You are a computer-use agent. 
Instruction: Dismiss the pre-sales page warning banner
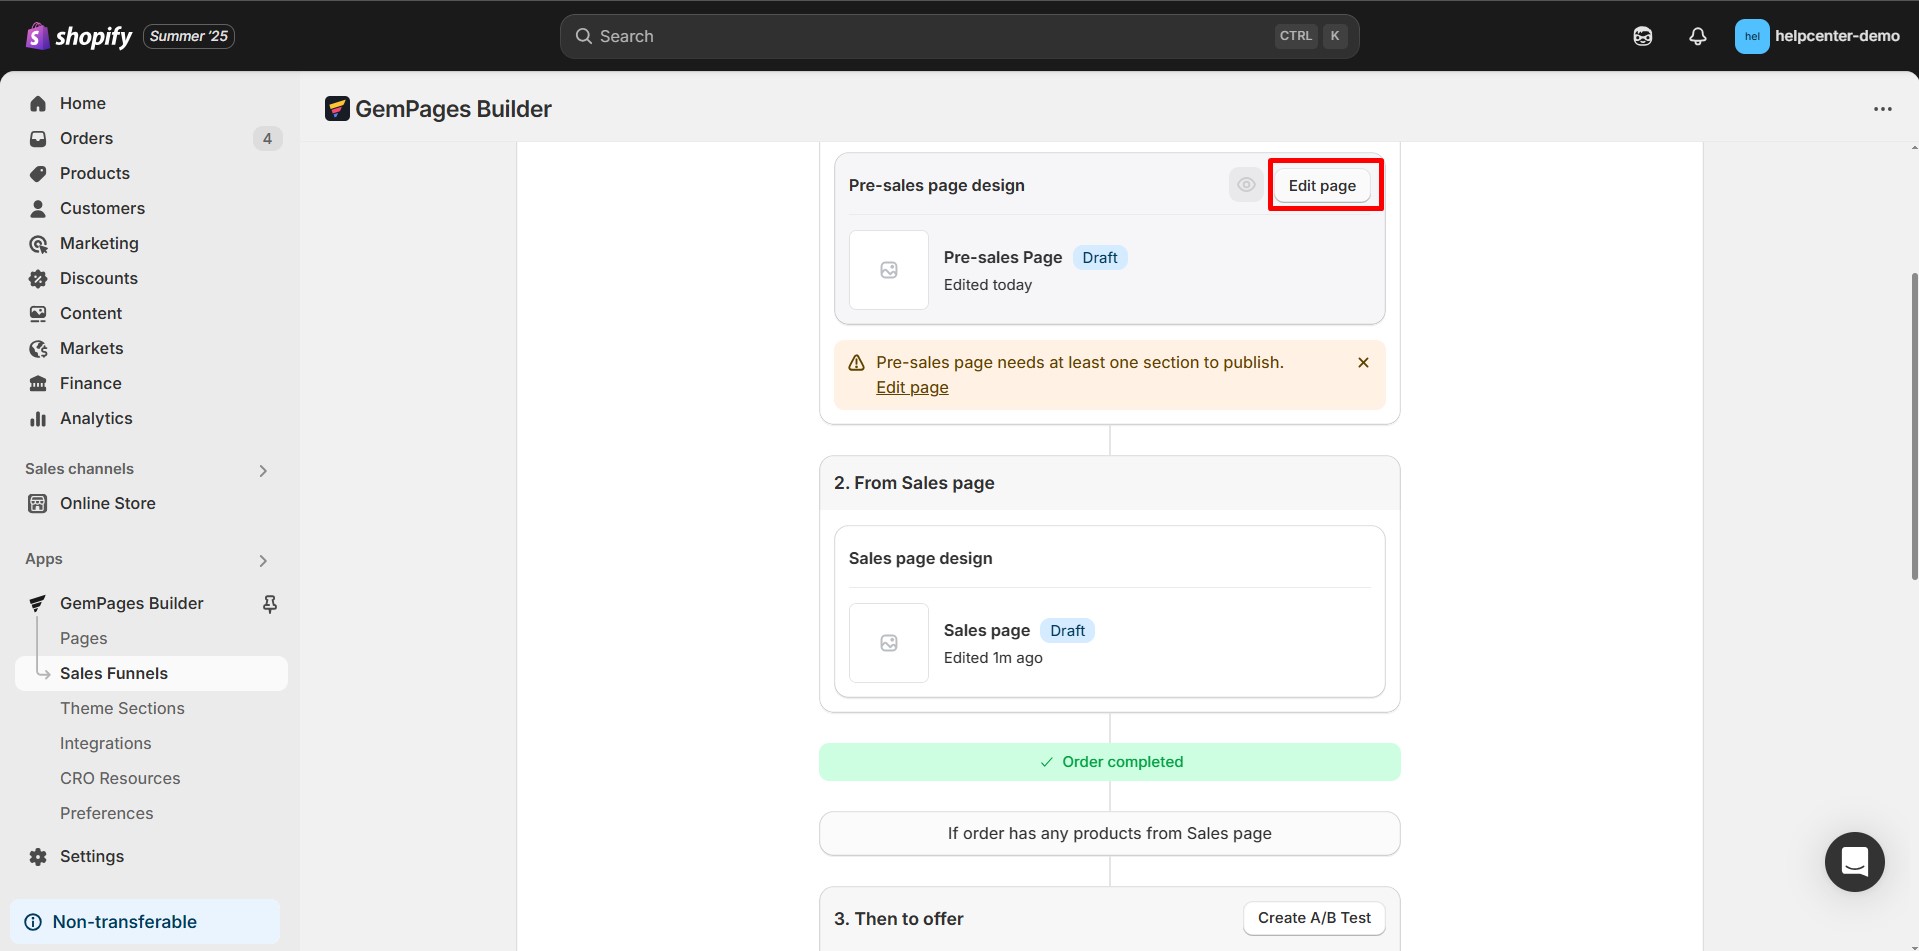point(1363,363)
